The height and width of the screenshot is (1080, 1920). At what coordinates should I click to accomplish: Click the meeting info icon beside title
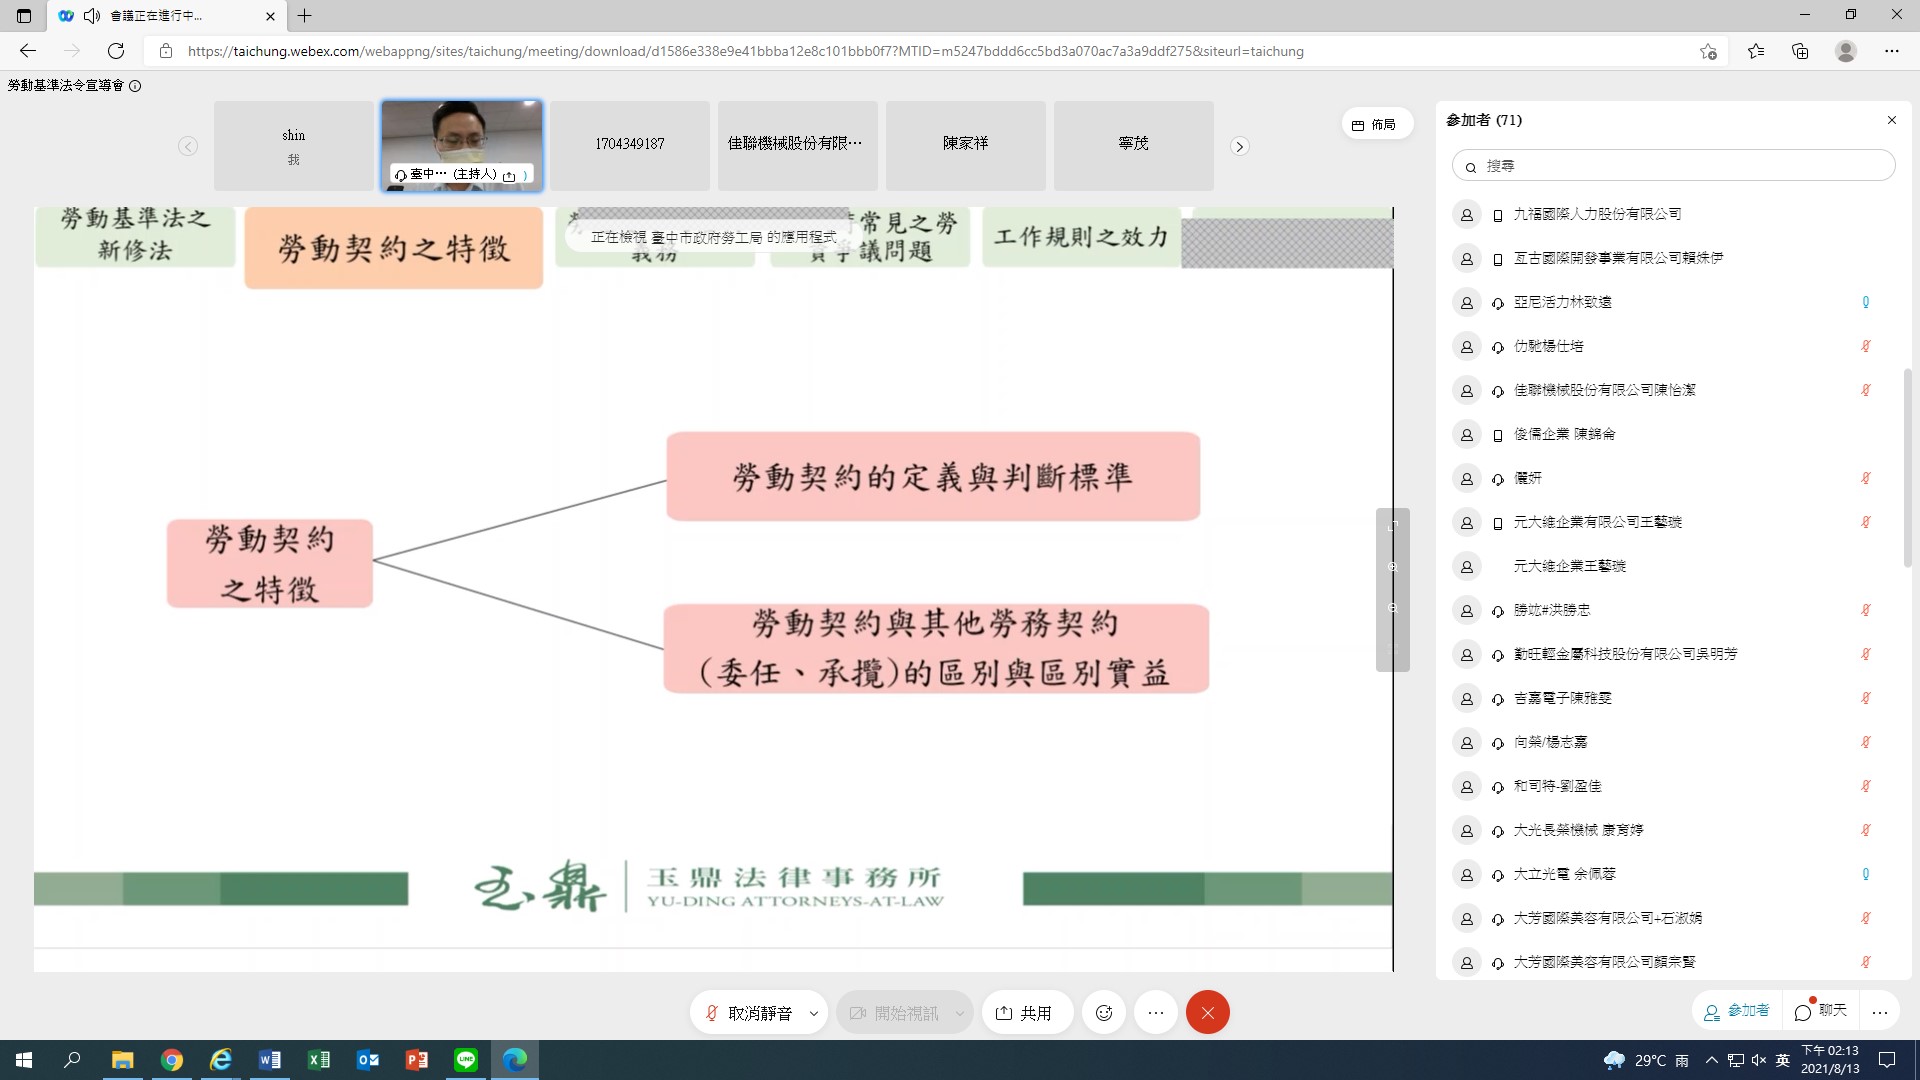[x=135, y=86]
